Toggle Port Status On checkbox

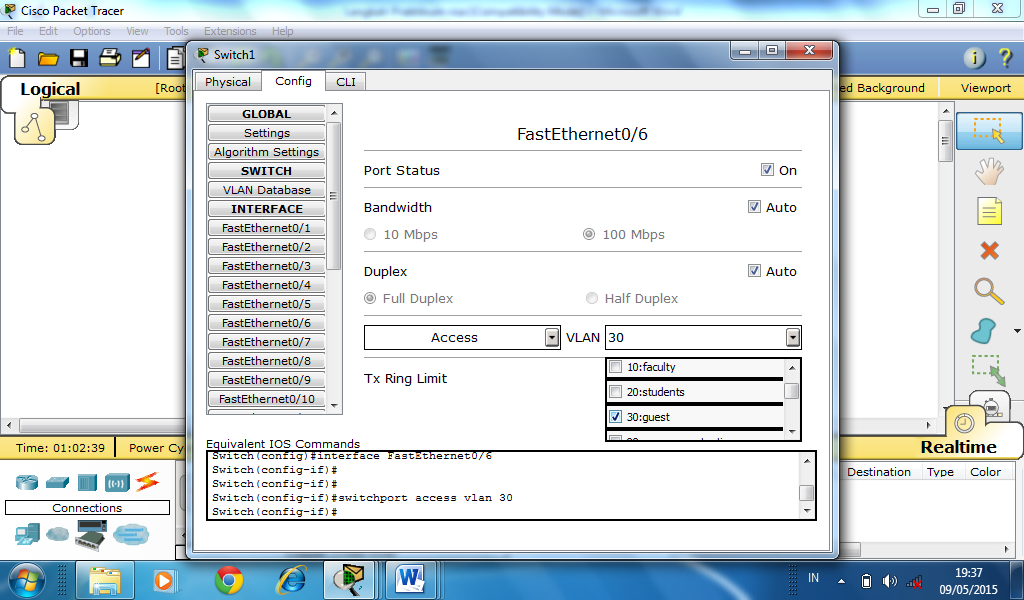pyautogui.click(x=767, y=170)
